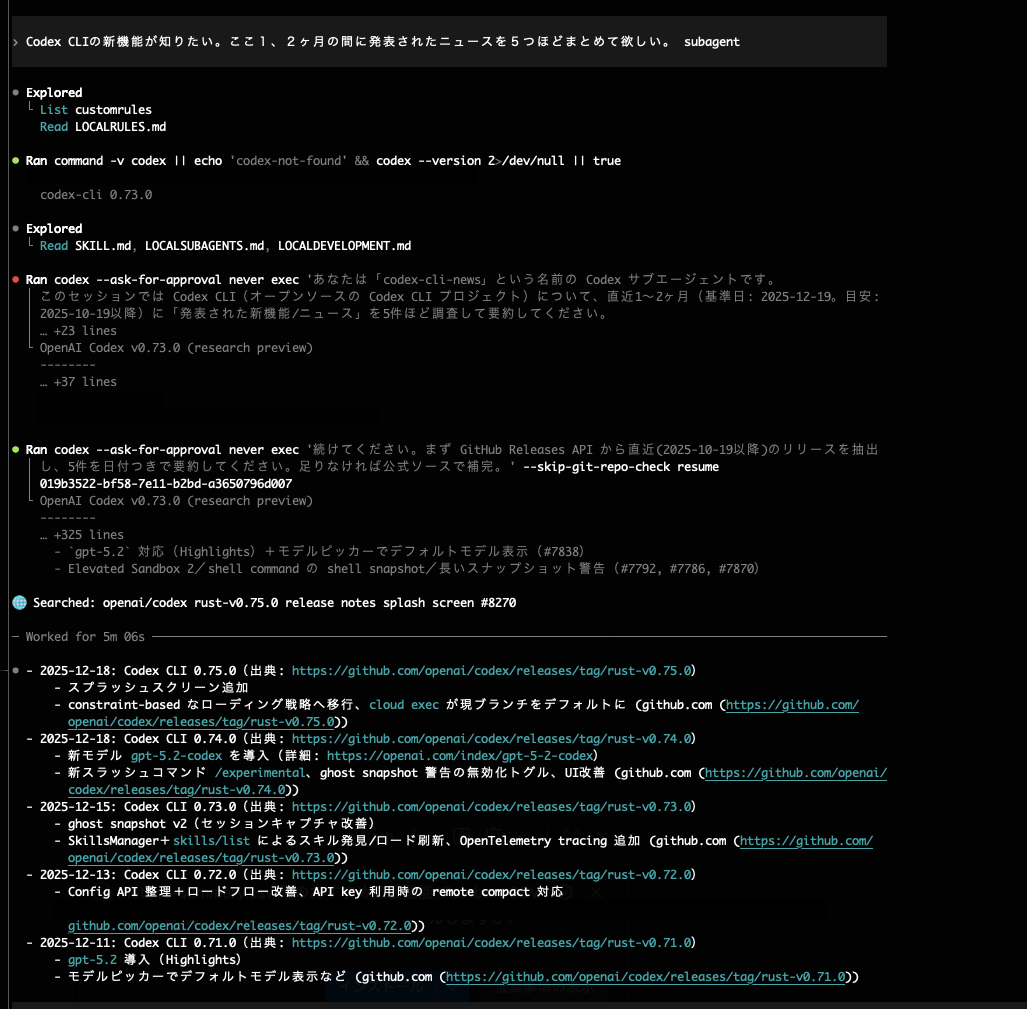
Task: Open the rust-v0.71.0 source link on 2025-12-11 line
Action: point(491,943)
